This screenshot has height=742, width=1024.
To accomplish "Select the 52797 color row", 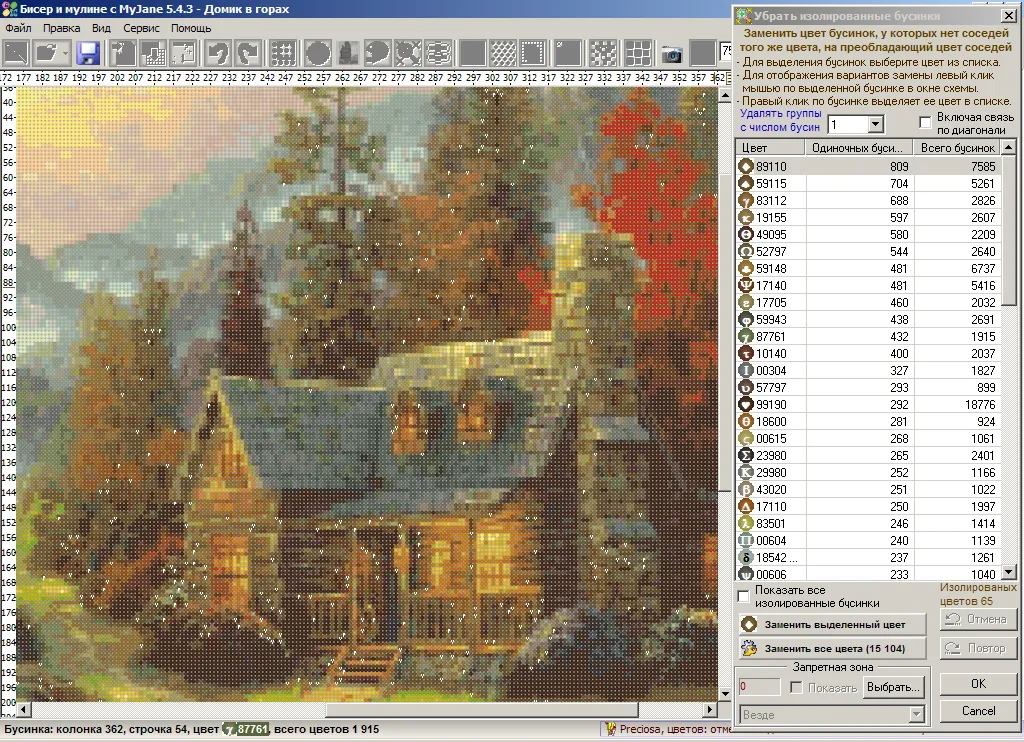I will [x=869, y=251].
